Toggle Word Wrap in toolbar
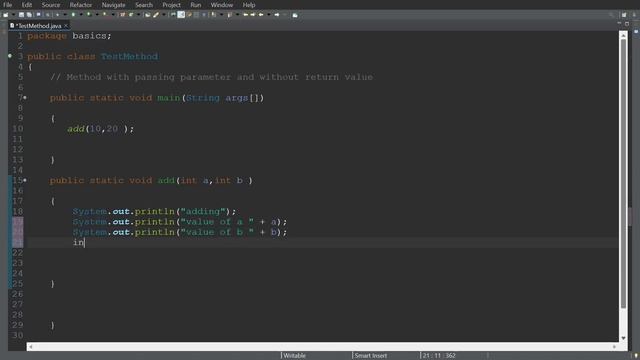Viewport: 640px width, 360px height. (189, 15)
